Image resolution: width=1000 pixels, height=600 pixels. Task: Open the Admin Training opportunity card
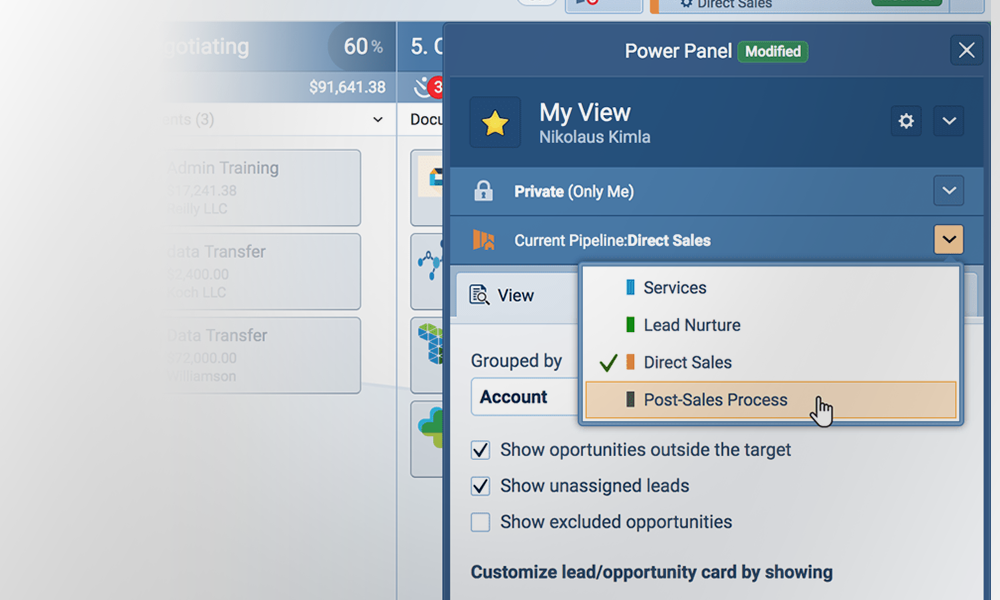pyautogui.click(x=262, y=187)
